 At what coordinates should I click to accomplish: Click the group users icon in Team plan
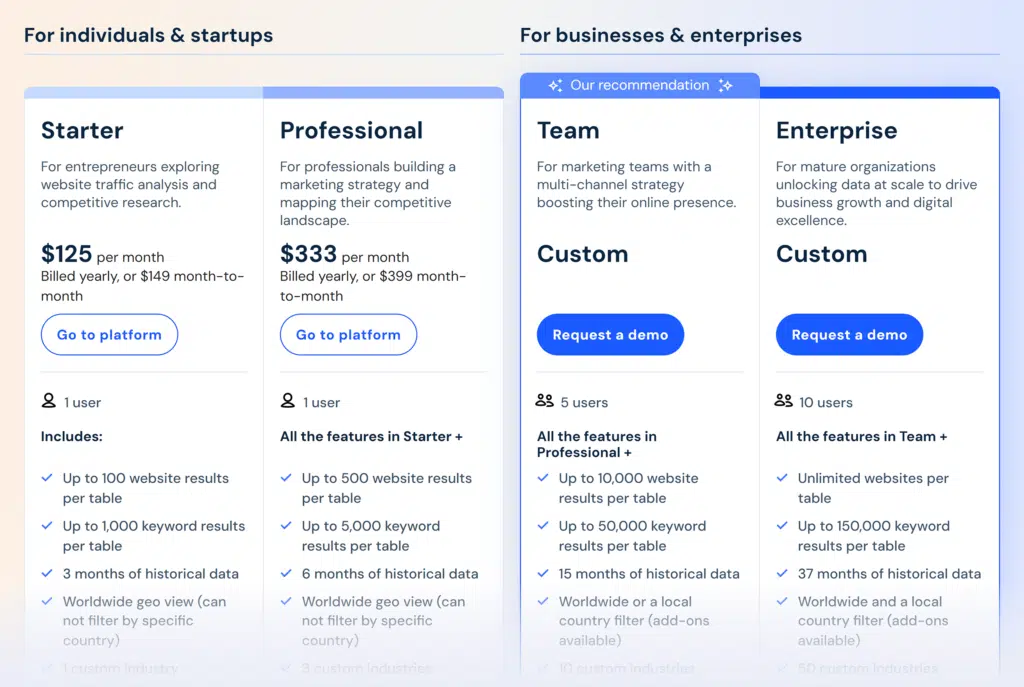545,401
